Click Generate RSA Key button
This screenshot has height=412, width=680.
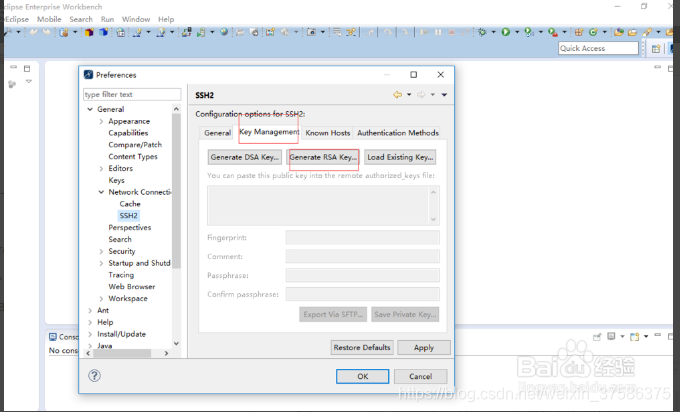[x=323, y=157]
